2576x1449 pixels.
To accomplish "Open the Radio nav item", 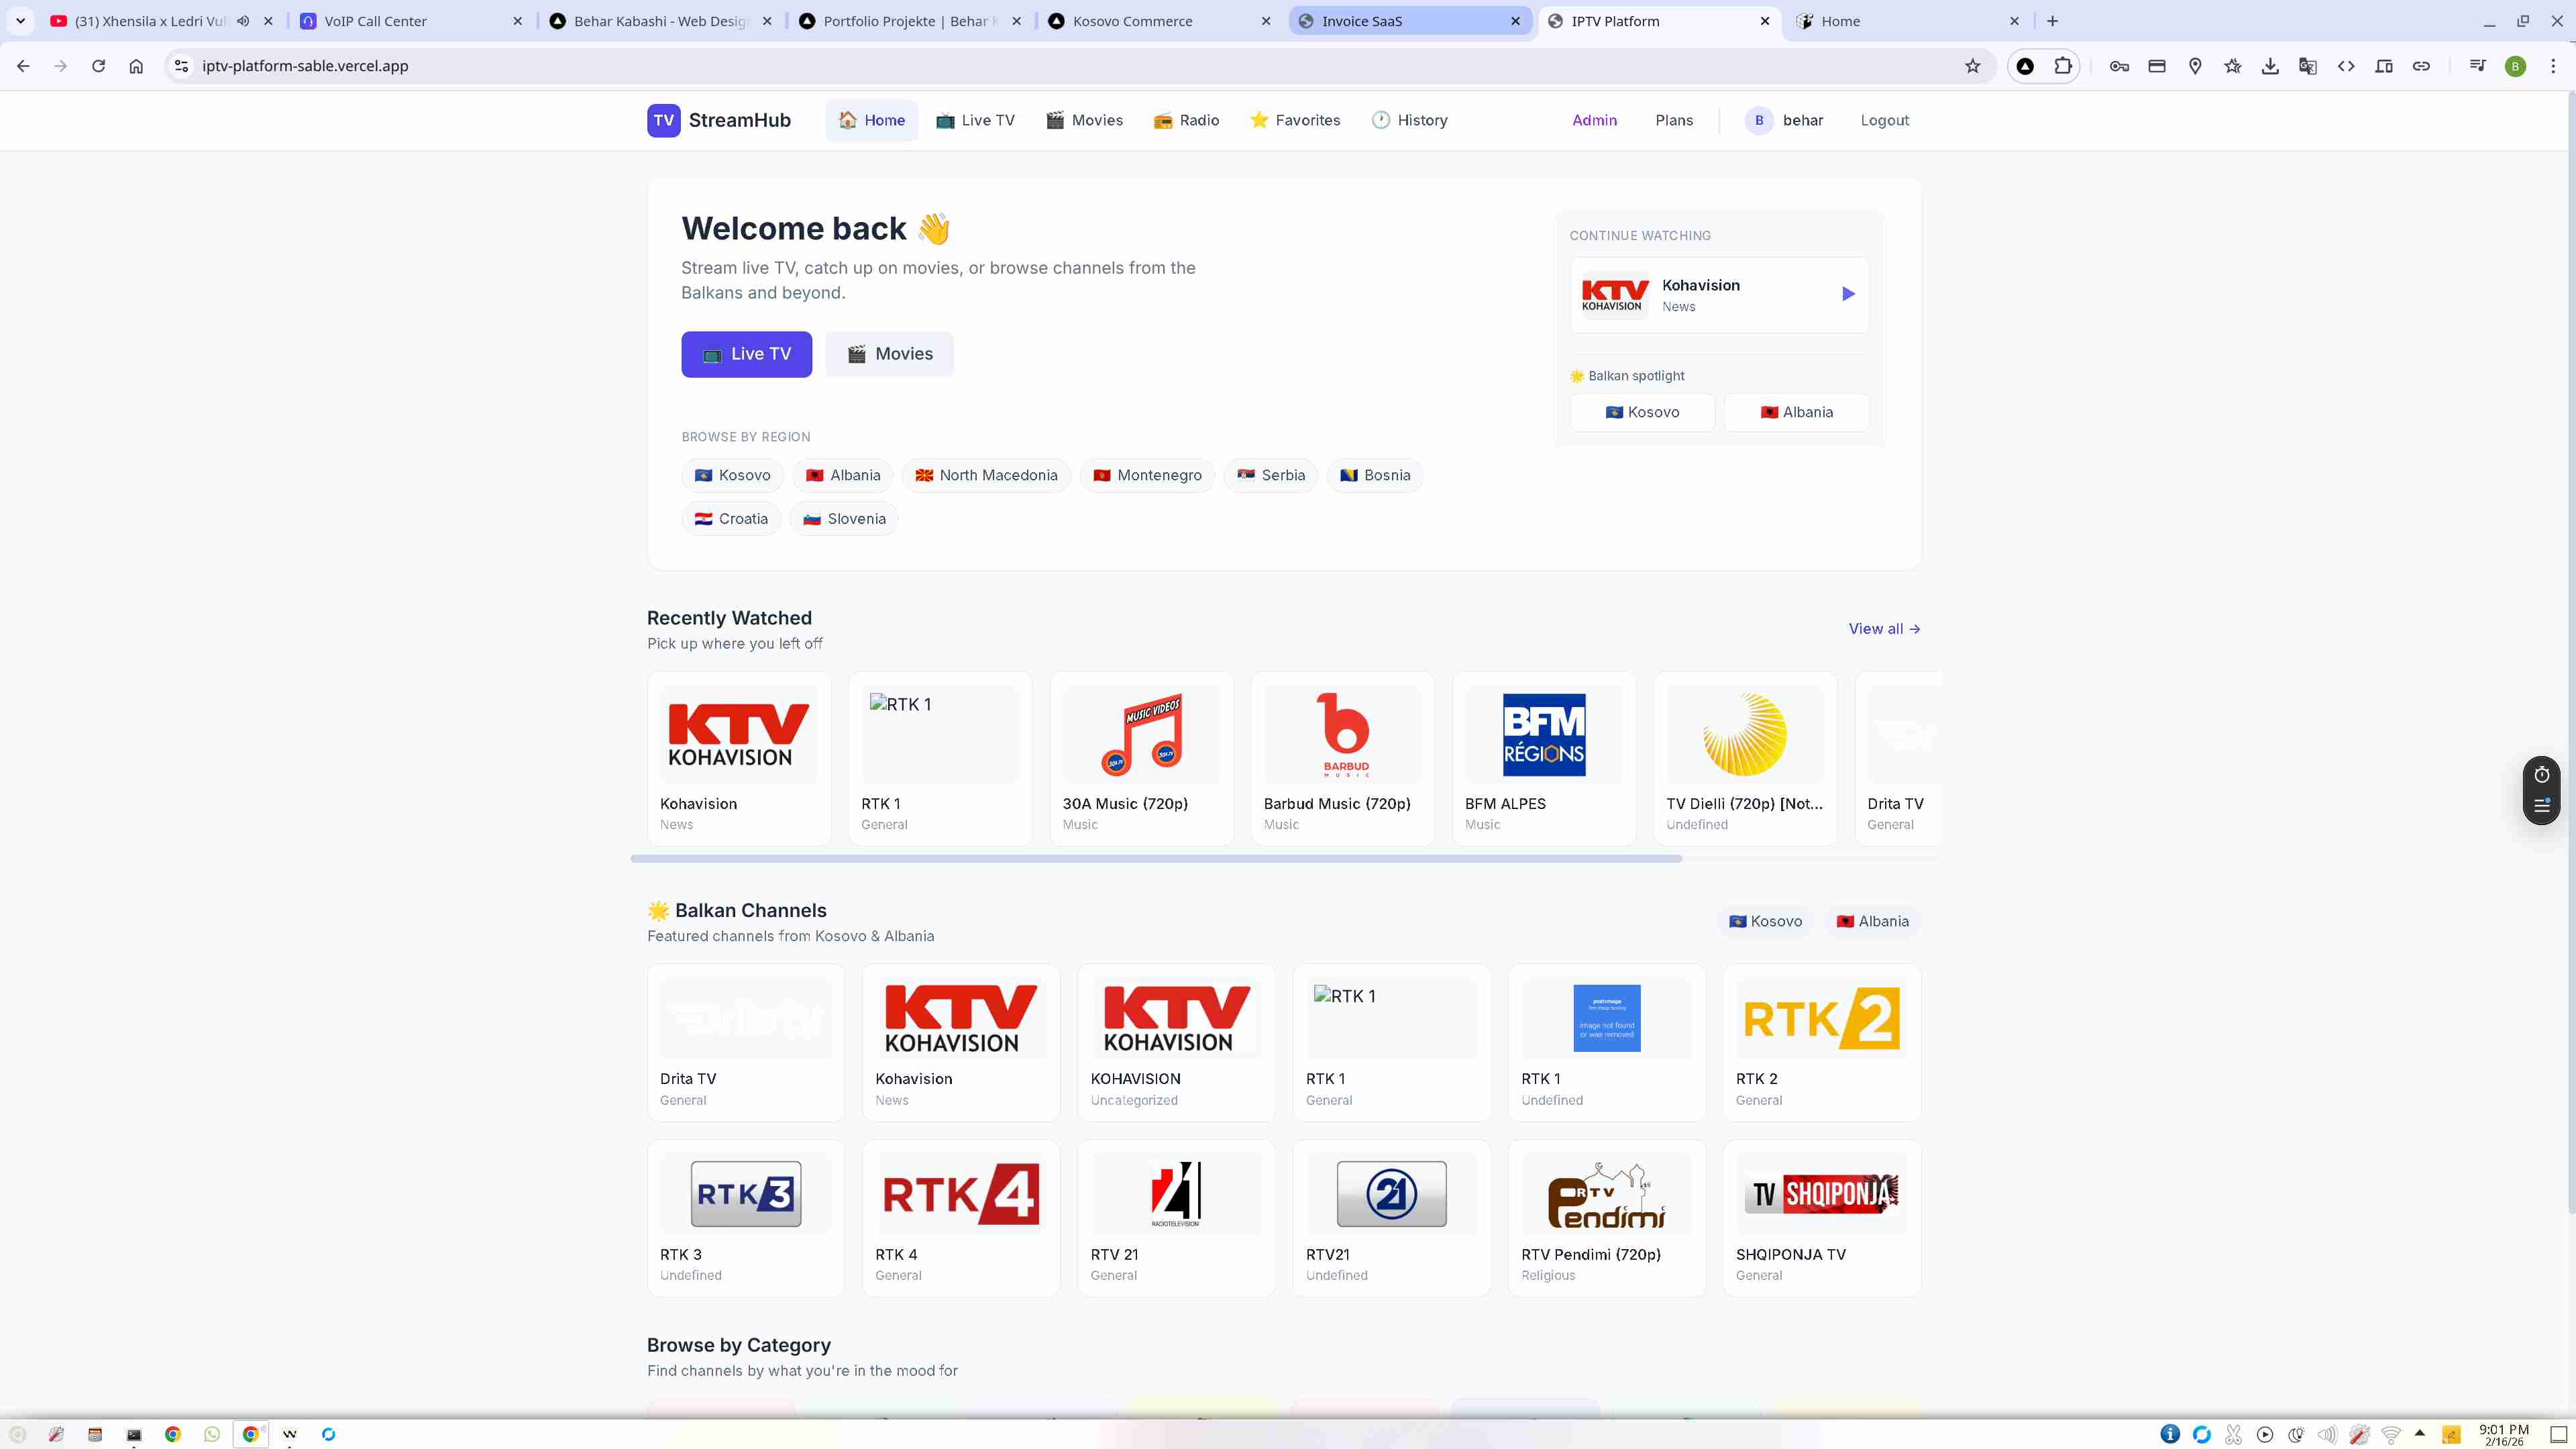I will pyautogui.click(x=1186, y=120).
